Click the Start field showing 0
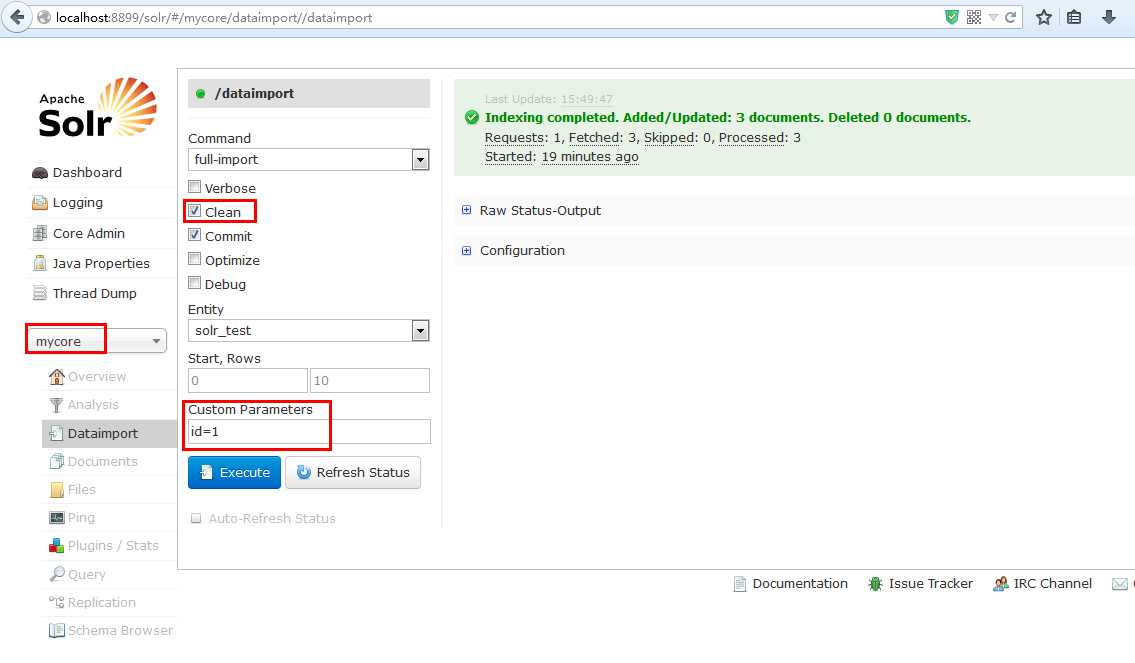1135x663 pixels. point(248,380)
